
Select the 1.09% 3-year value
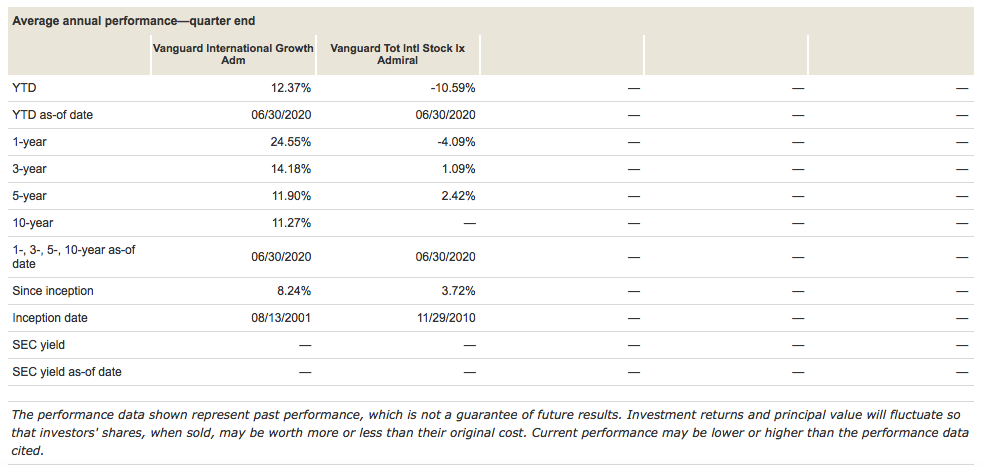(x=457, y=168)
